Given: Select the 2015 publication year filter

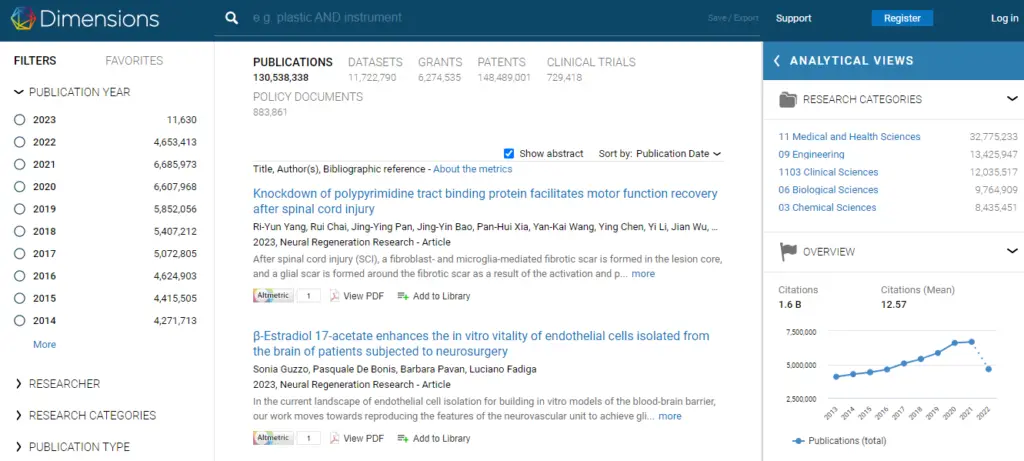Looking at the screenshot, I should [x=20, y=298].
